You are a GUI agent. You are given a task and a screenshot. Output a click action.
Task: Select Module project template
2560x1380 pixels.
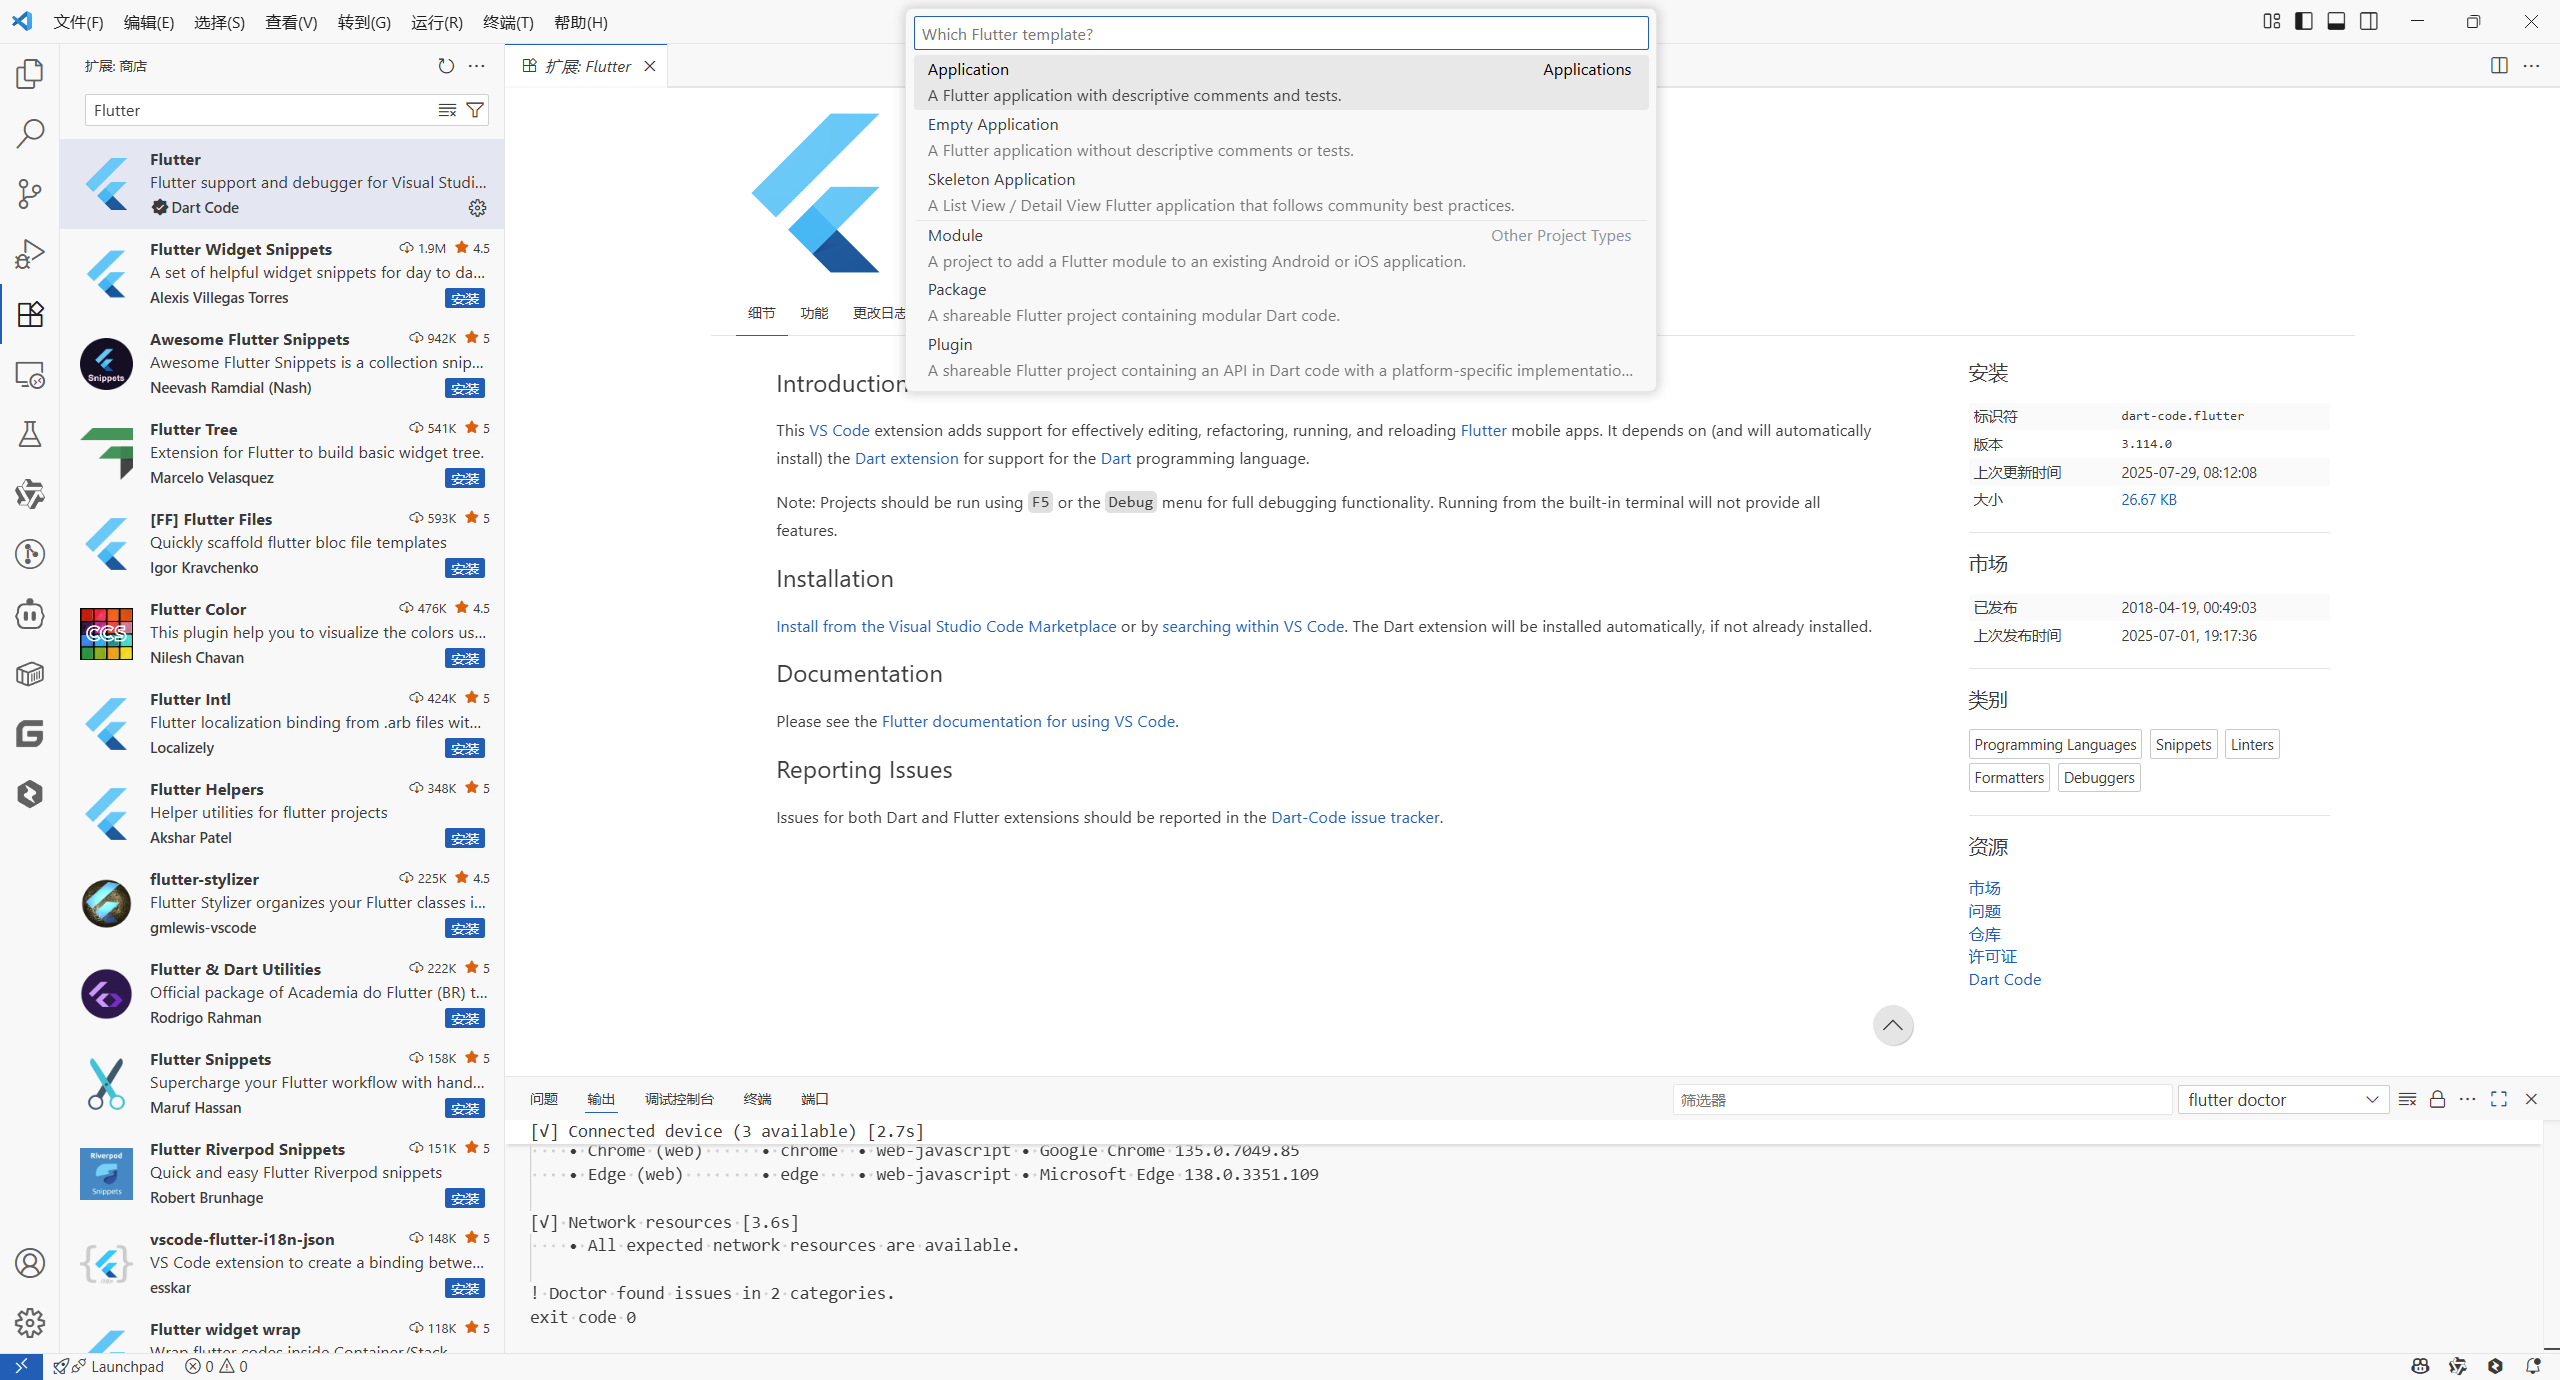tap(1280, 248)
